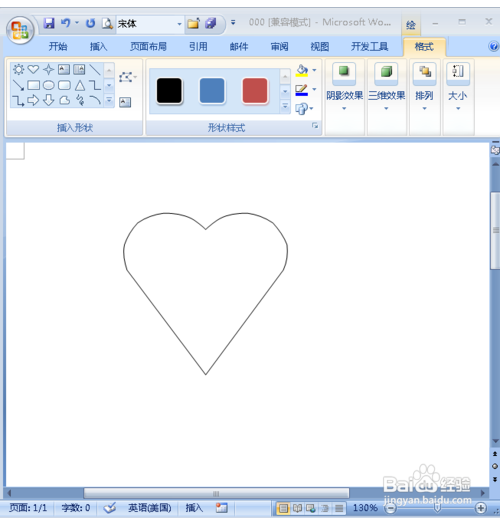Expand the shape styles gallery
Viewport: 500px width, 518px height.
(285, 106)
